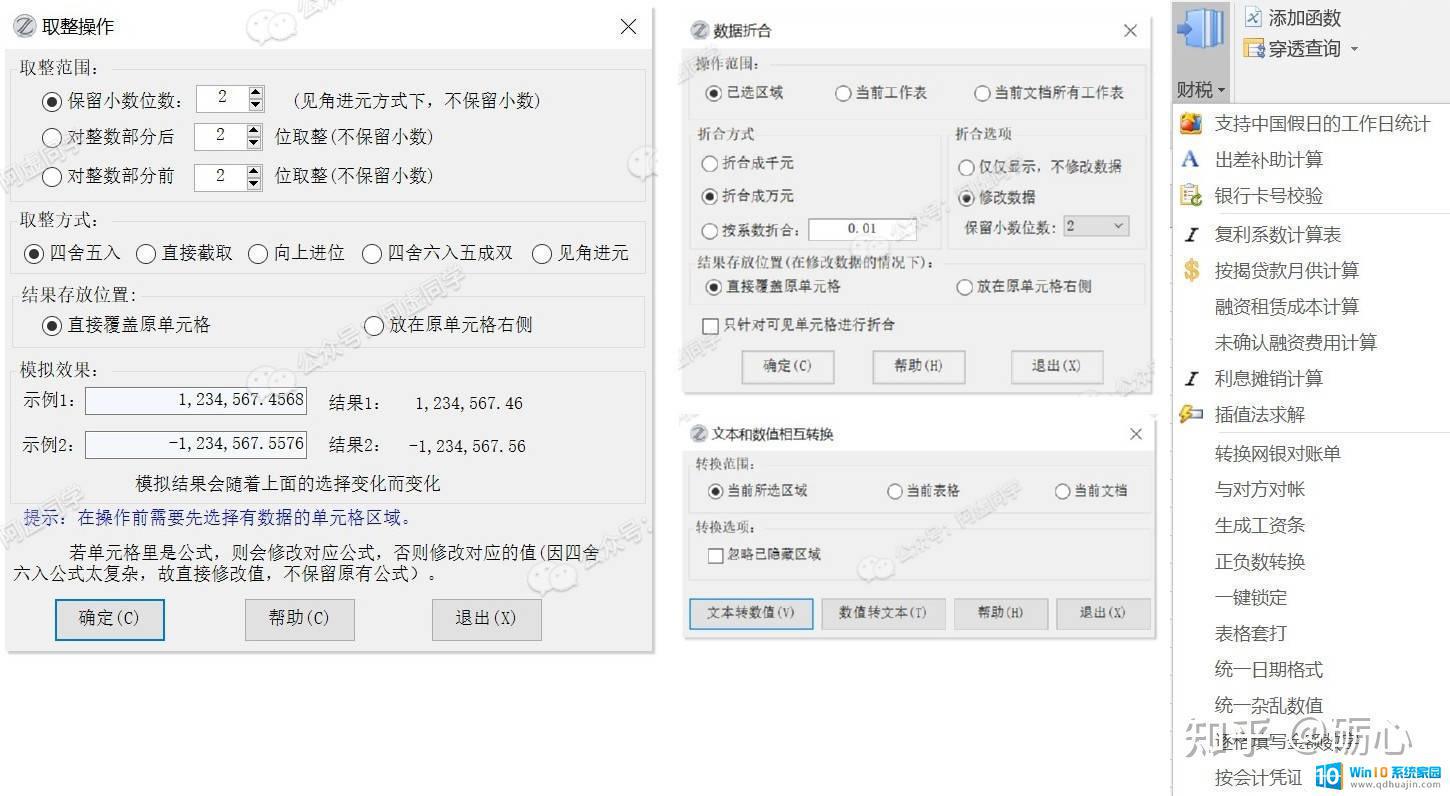Click the 插值法求解 icon
Image resolution: width=1450 pixels, height=796 pixels.
1191,414
